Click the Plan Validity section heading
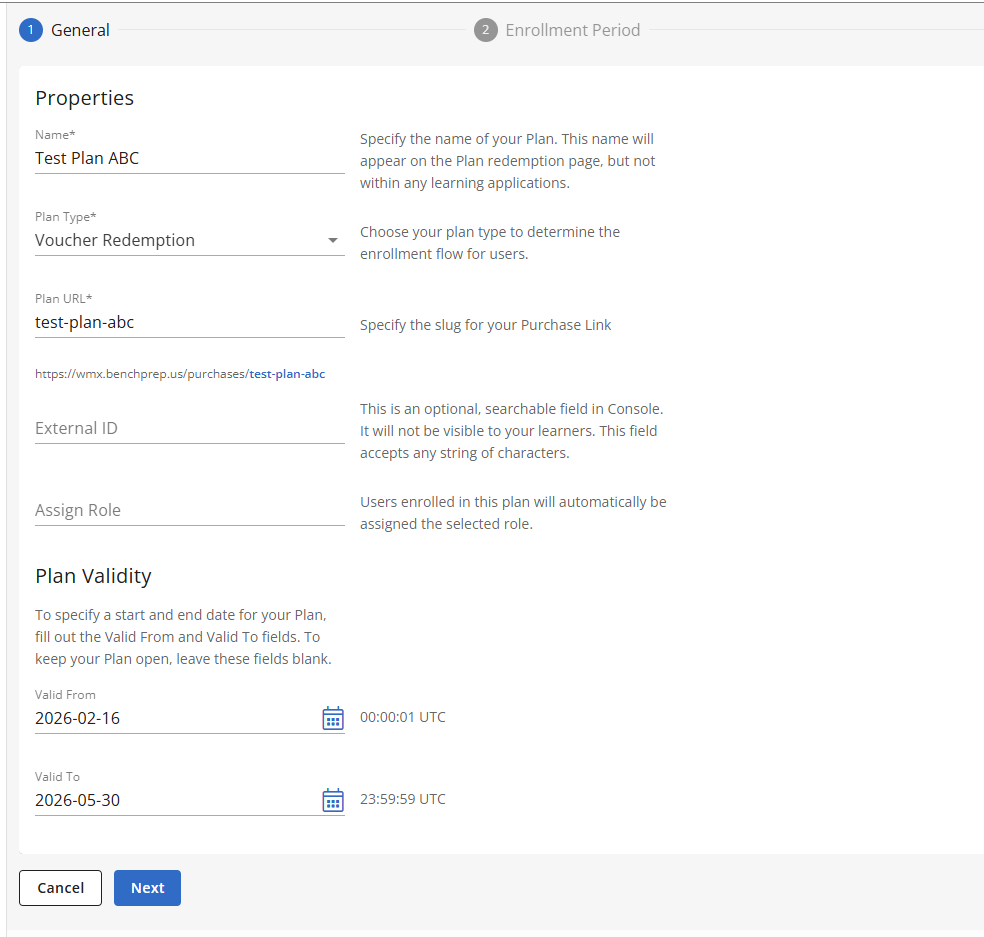The width and height of the screenshot is (984, 937). (x=93, y=576)
